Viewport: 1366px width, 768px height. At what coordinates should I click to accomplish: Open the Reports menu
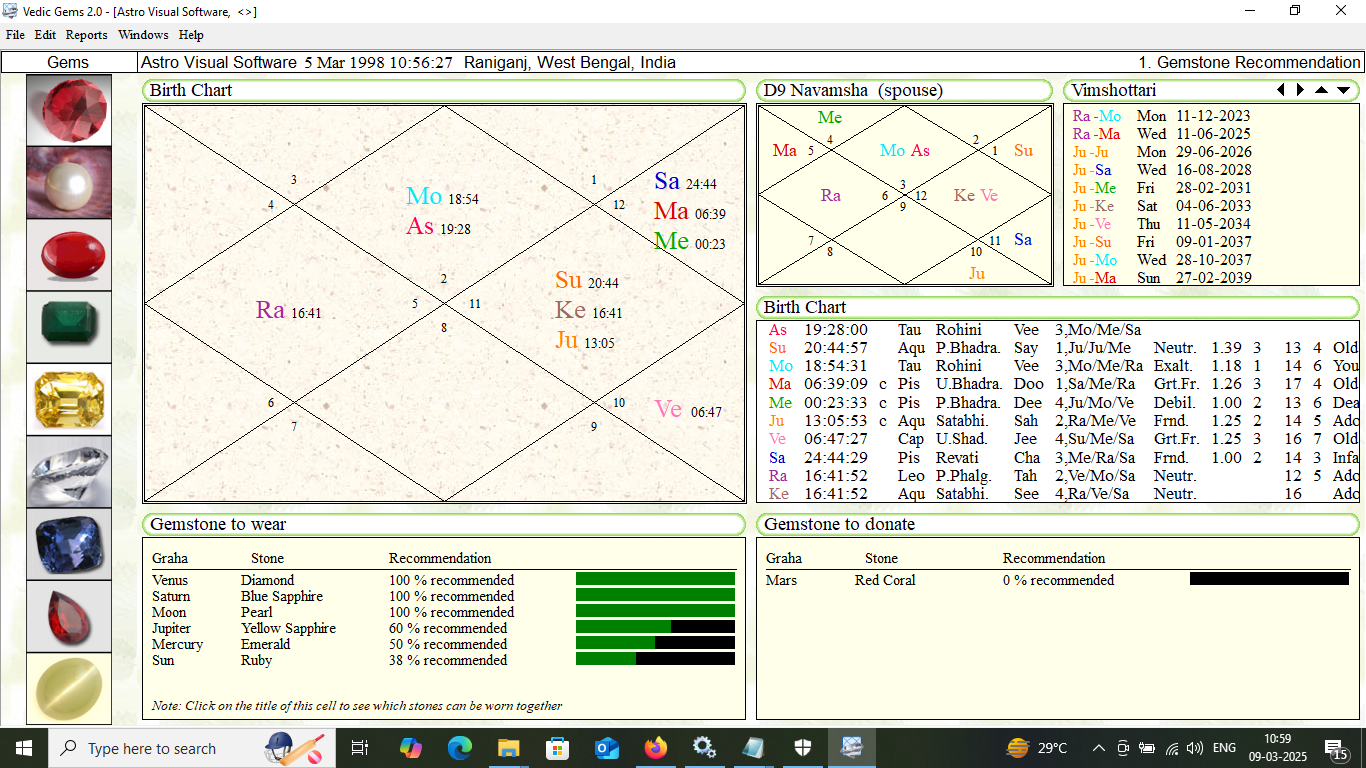[x=87, y=35]
